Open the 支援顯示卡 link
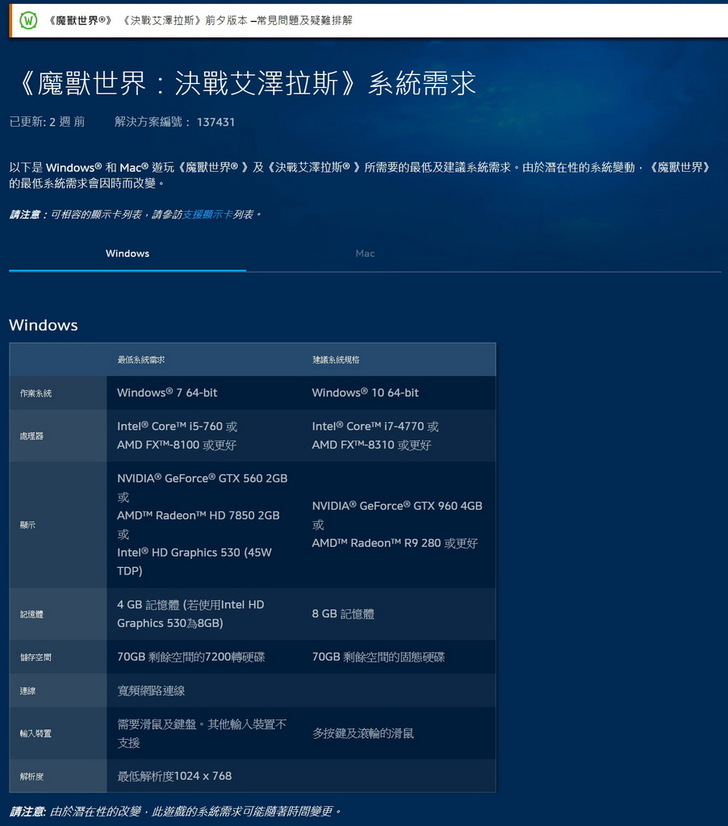Image resolution: width=728 pixels, height=826 pixels. point(208,214)
